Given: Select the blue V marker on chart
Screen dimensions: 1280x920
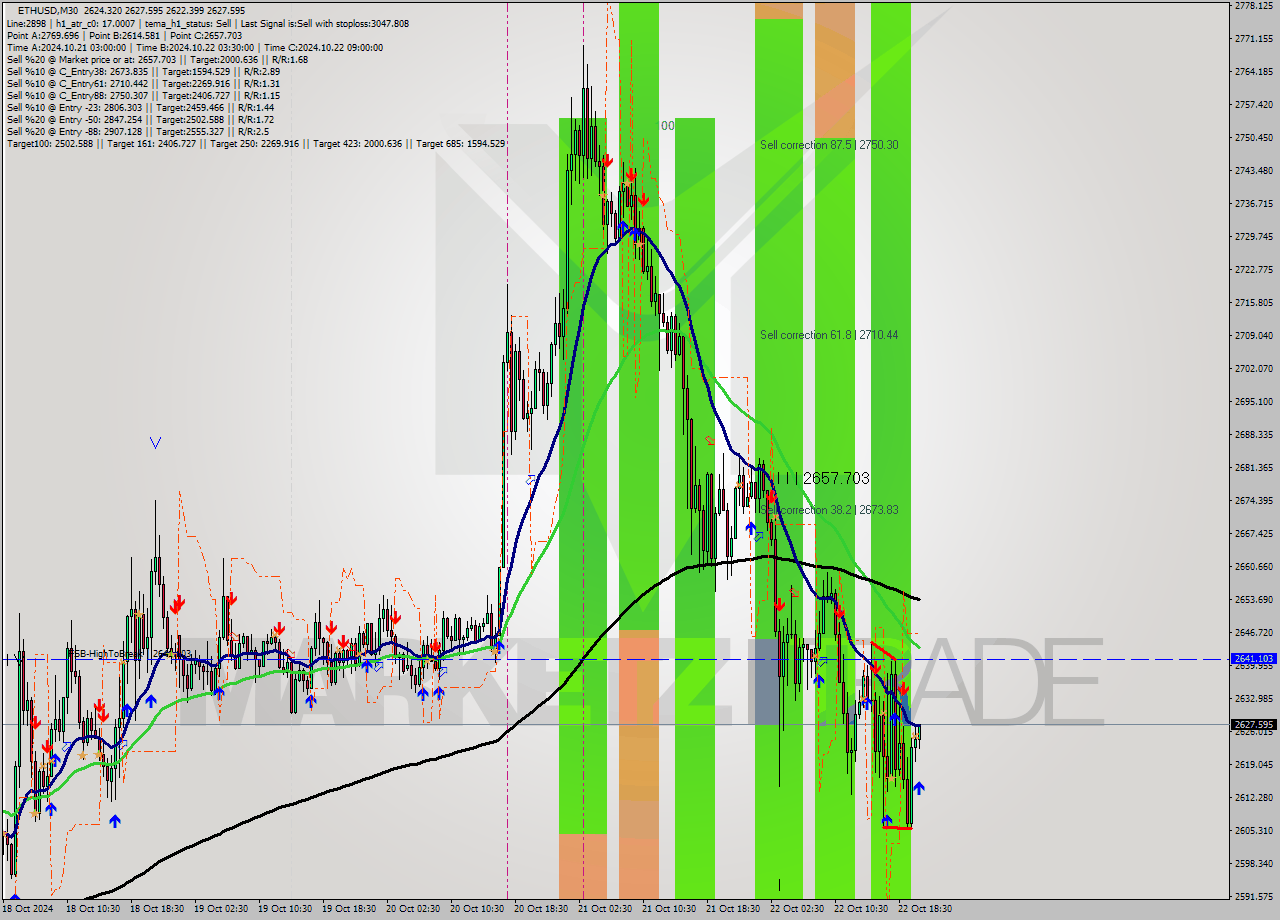Looking at the screenshot, I should click(155, 441).
